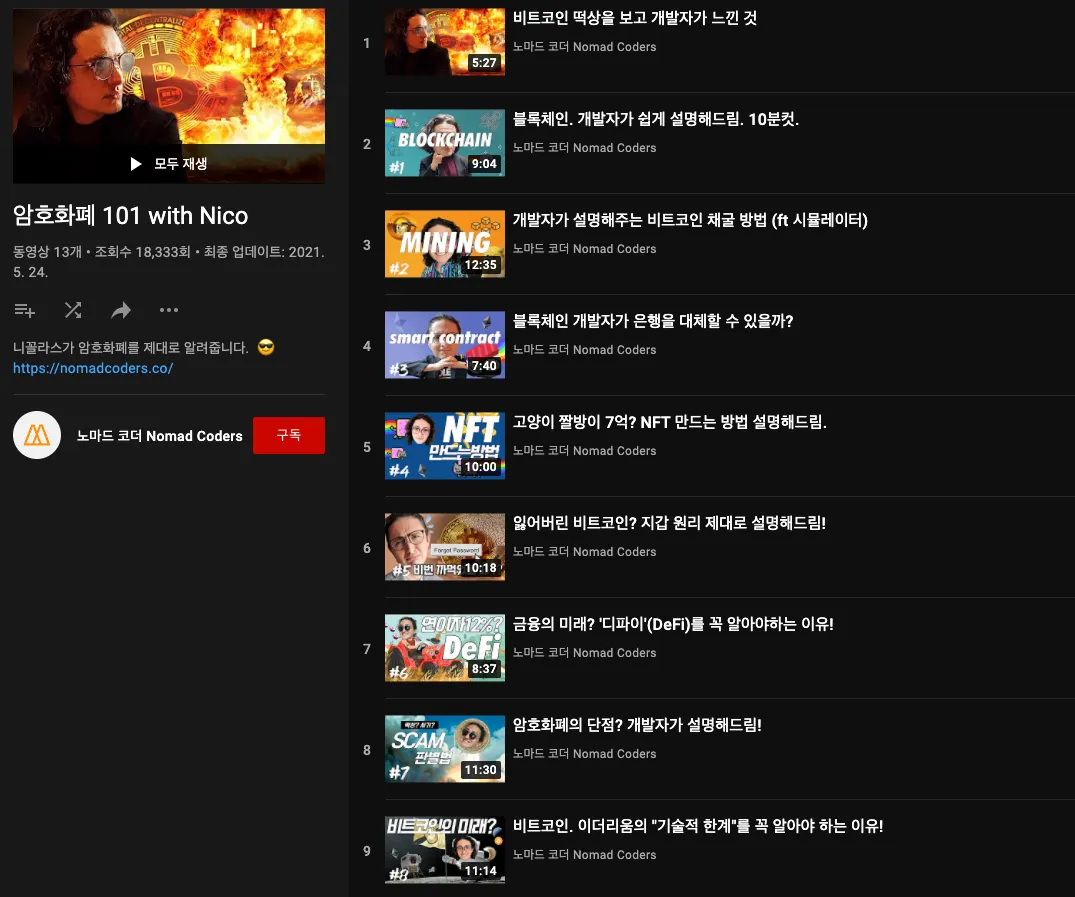
Task: Click channel name under blockchain video 2
Action: coord(585,147)
